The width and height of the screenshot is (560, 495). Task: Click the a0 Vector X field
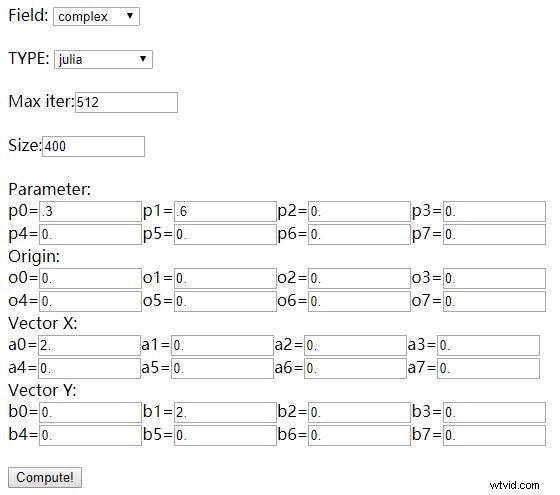tap(89, 345)
